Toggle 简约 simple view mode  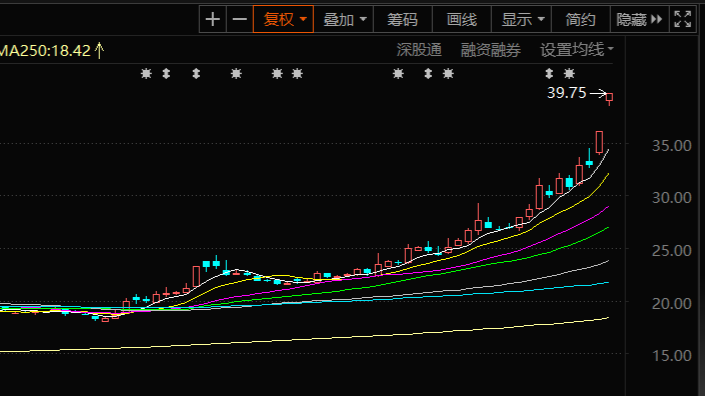tap(580, 19)
